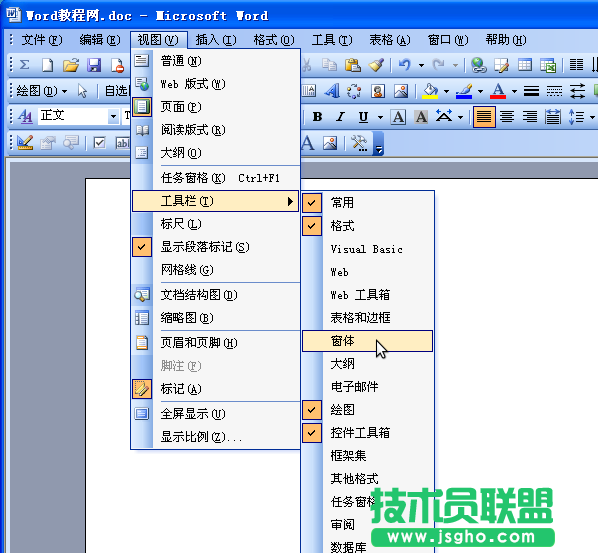The height and width of the screenshot is (553, 598).
Task: Center align the paragraph
Action: (507, 117)
